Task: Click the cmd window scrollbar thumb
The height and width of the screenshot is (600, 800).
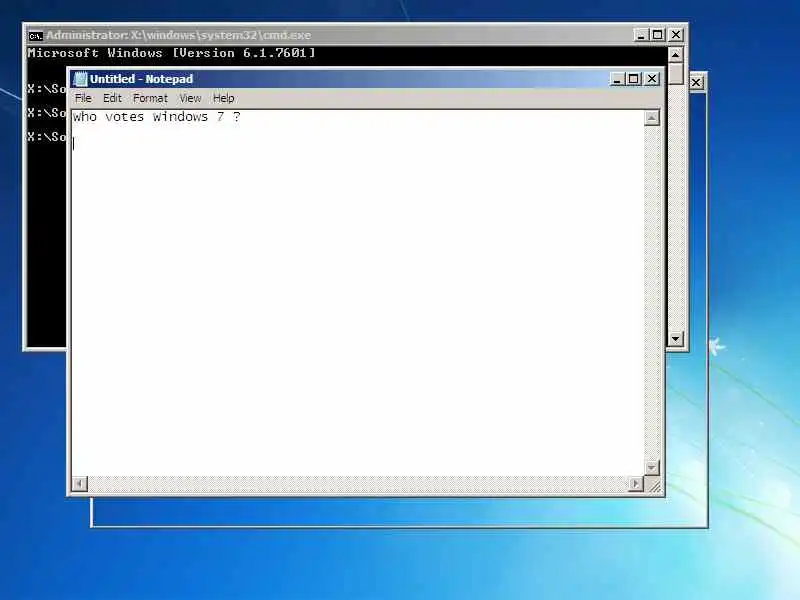Action: [676, 73]
